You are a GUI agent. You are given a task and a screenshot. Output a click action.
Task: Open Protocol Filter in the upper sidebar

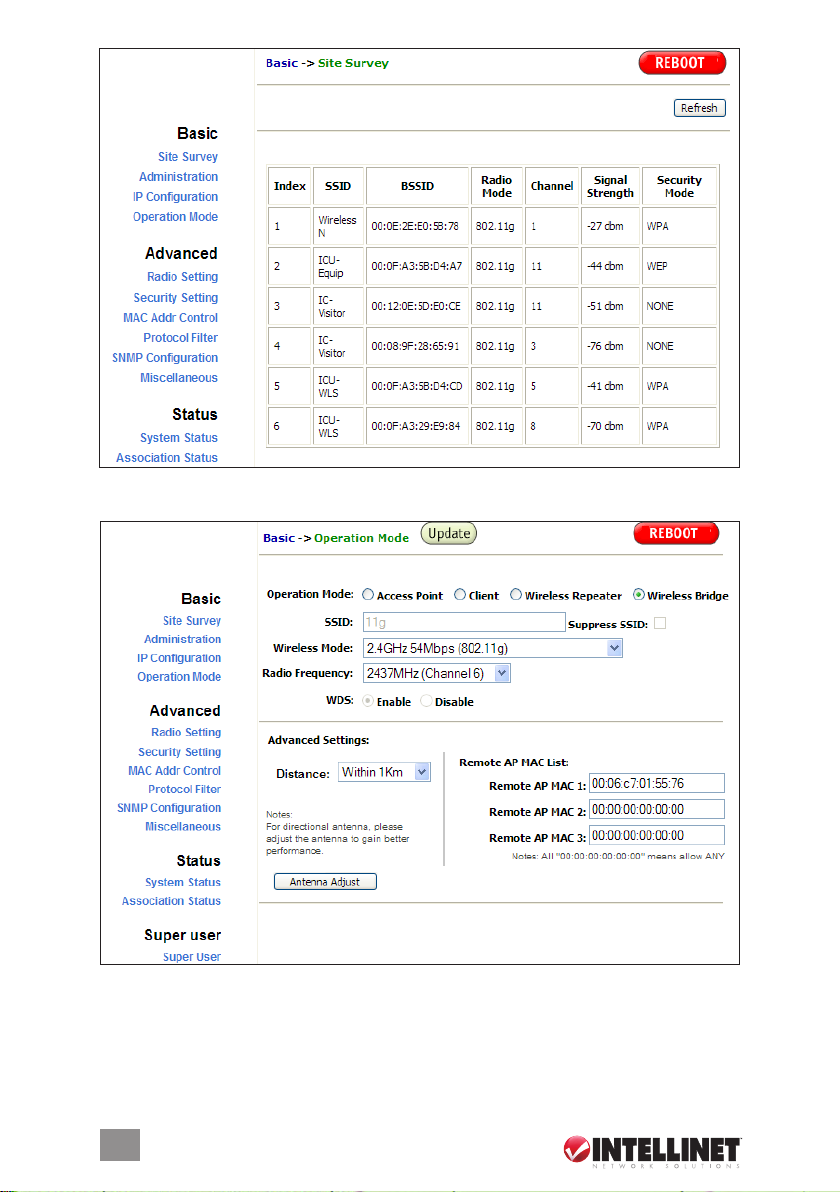point(181,338)
